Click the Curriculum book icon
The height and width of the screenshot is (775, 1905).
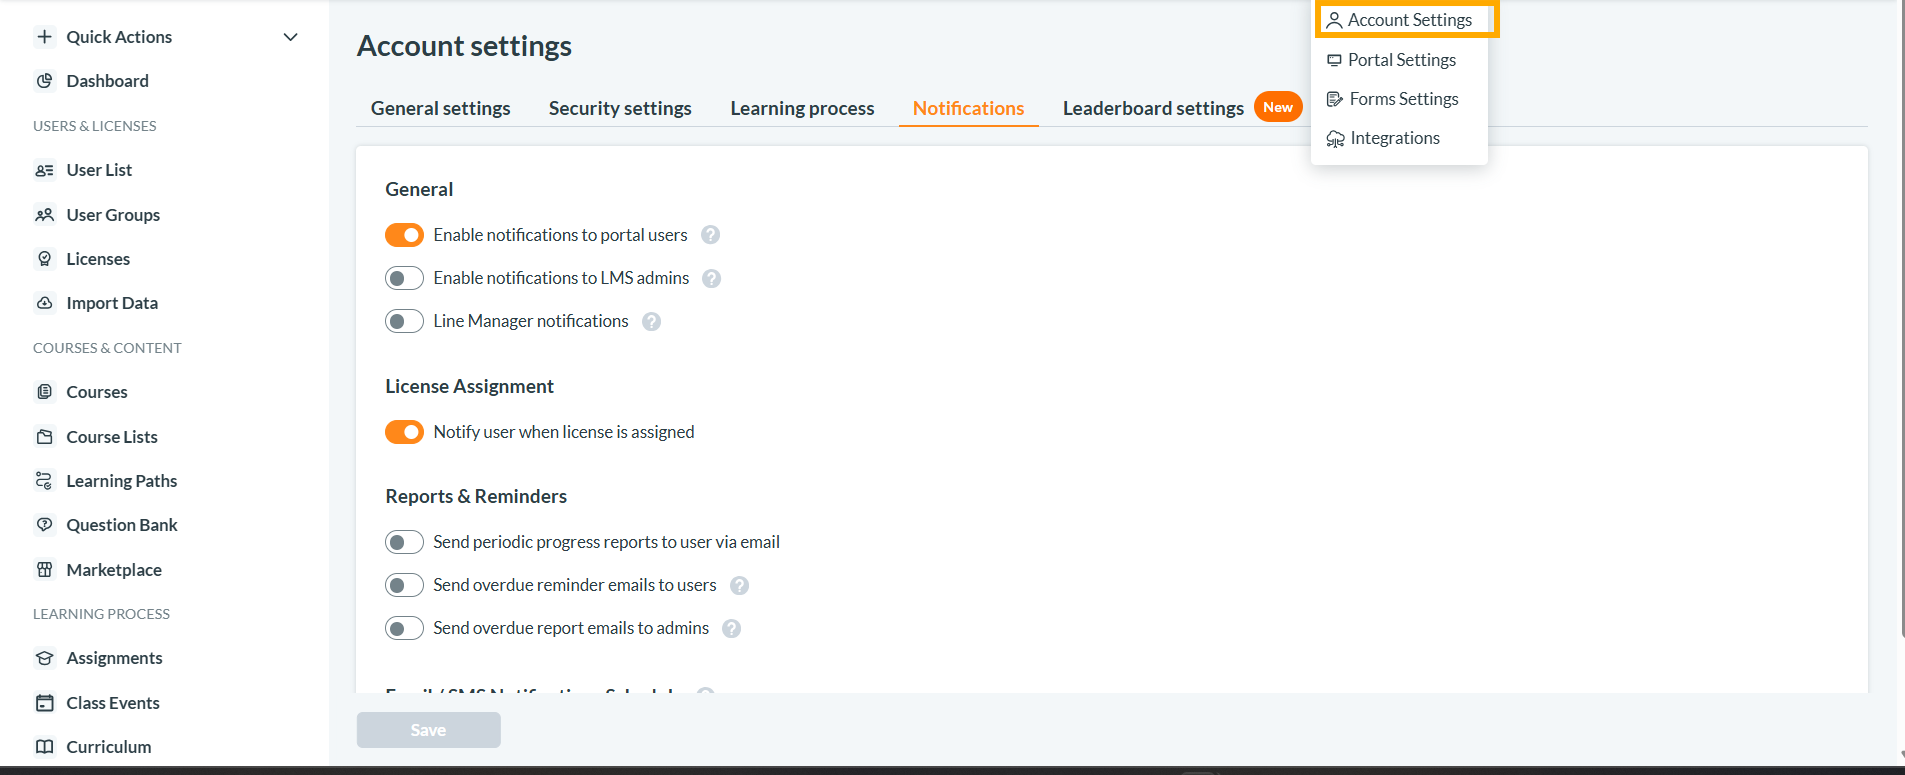44,747
